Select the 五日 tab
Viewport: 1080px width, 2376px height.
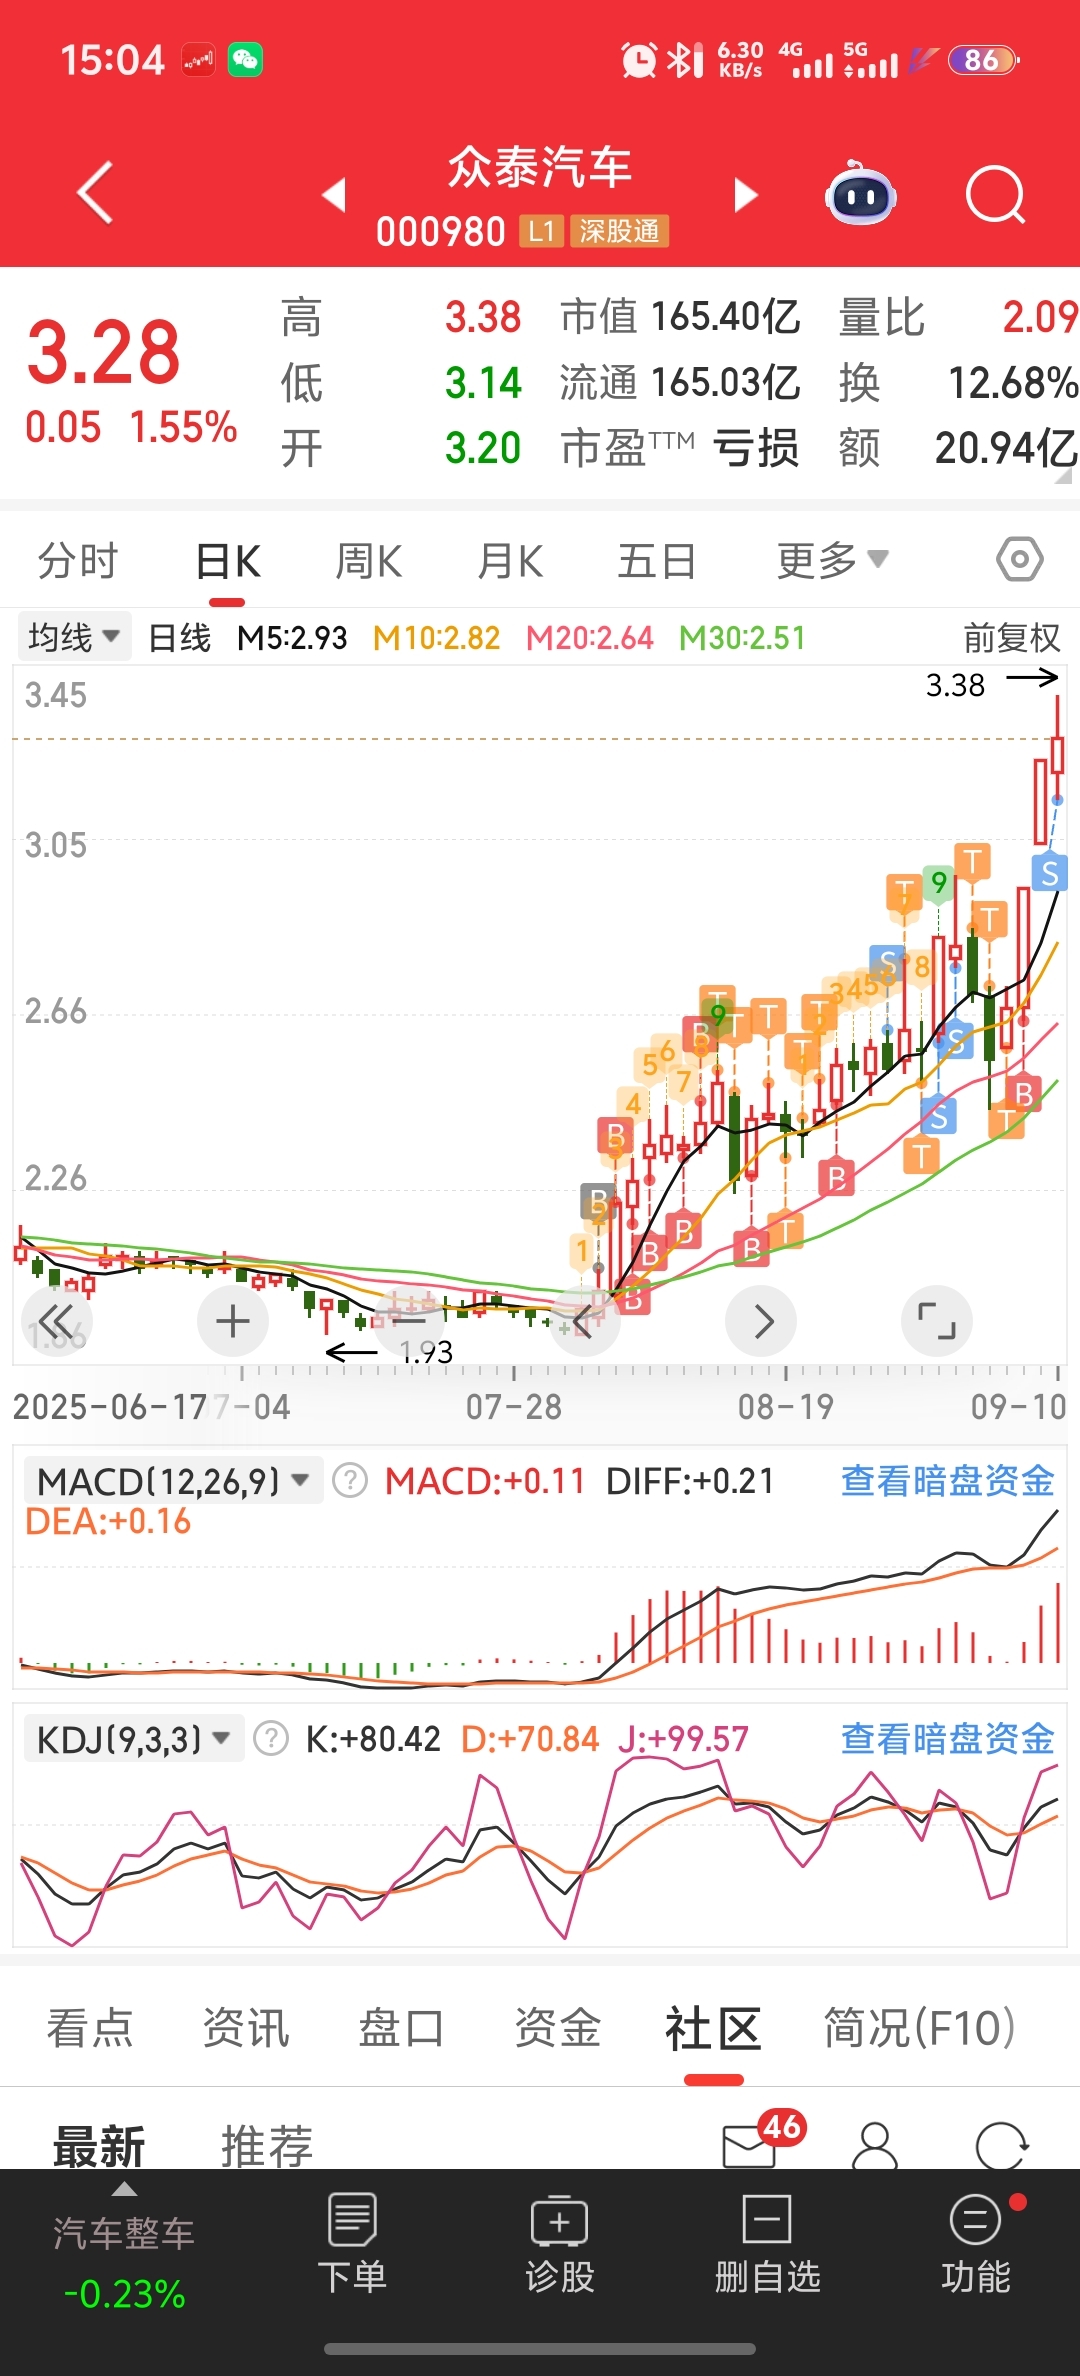coord(656,561)
